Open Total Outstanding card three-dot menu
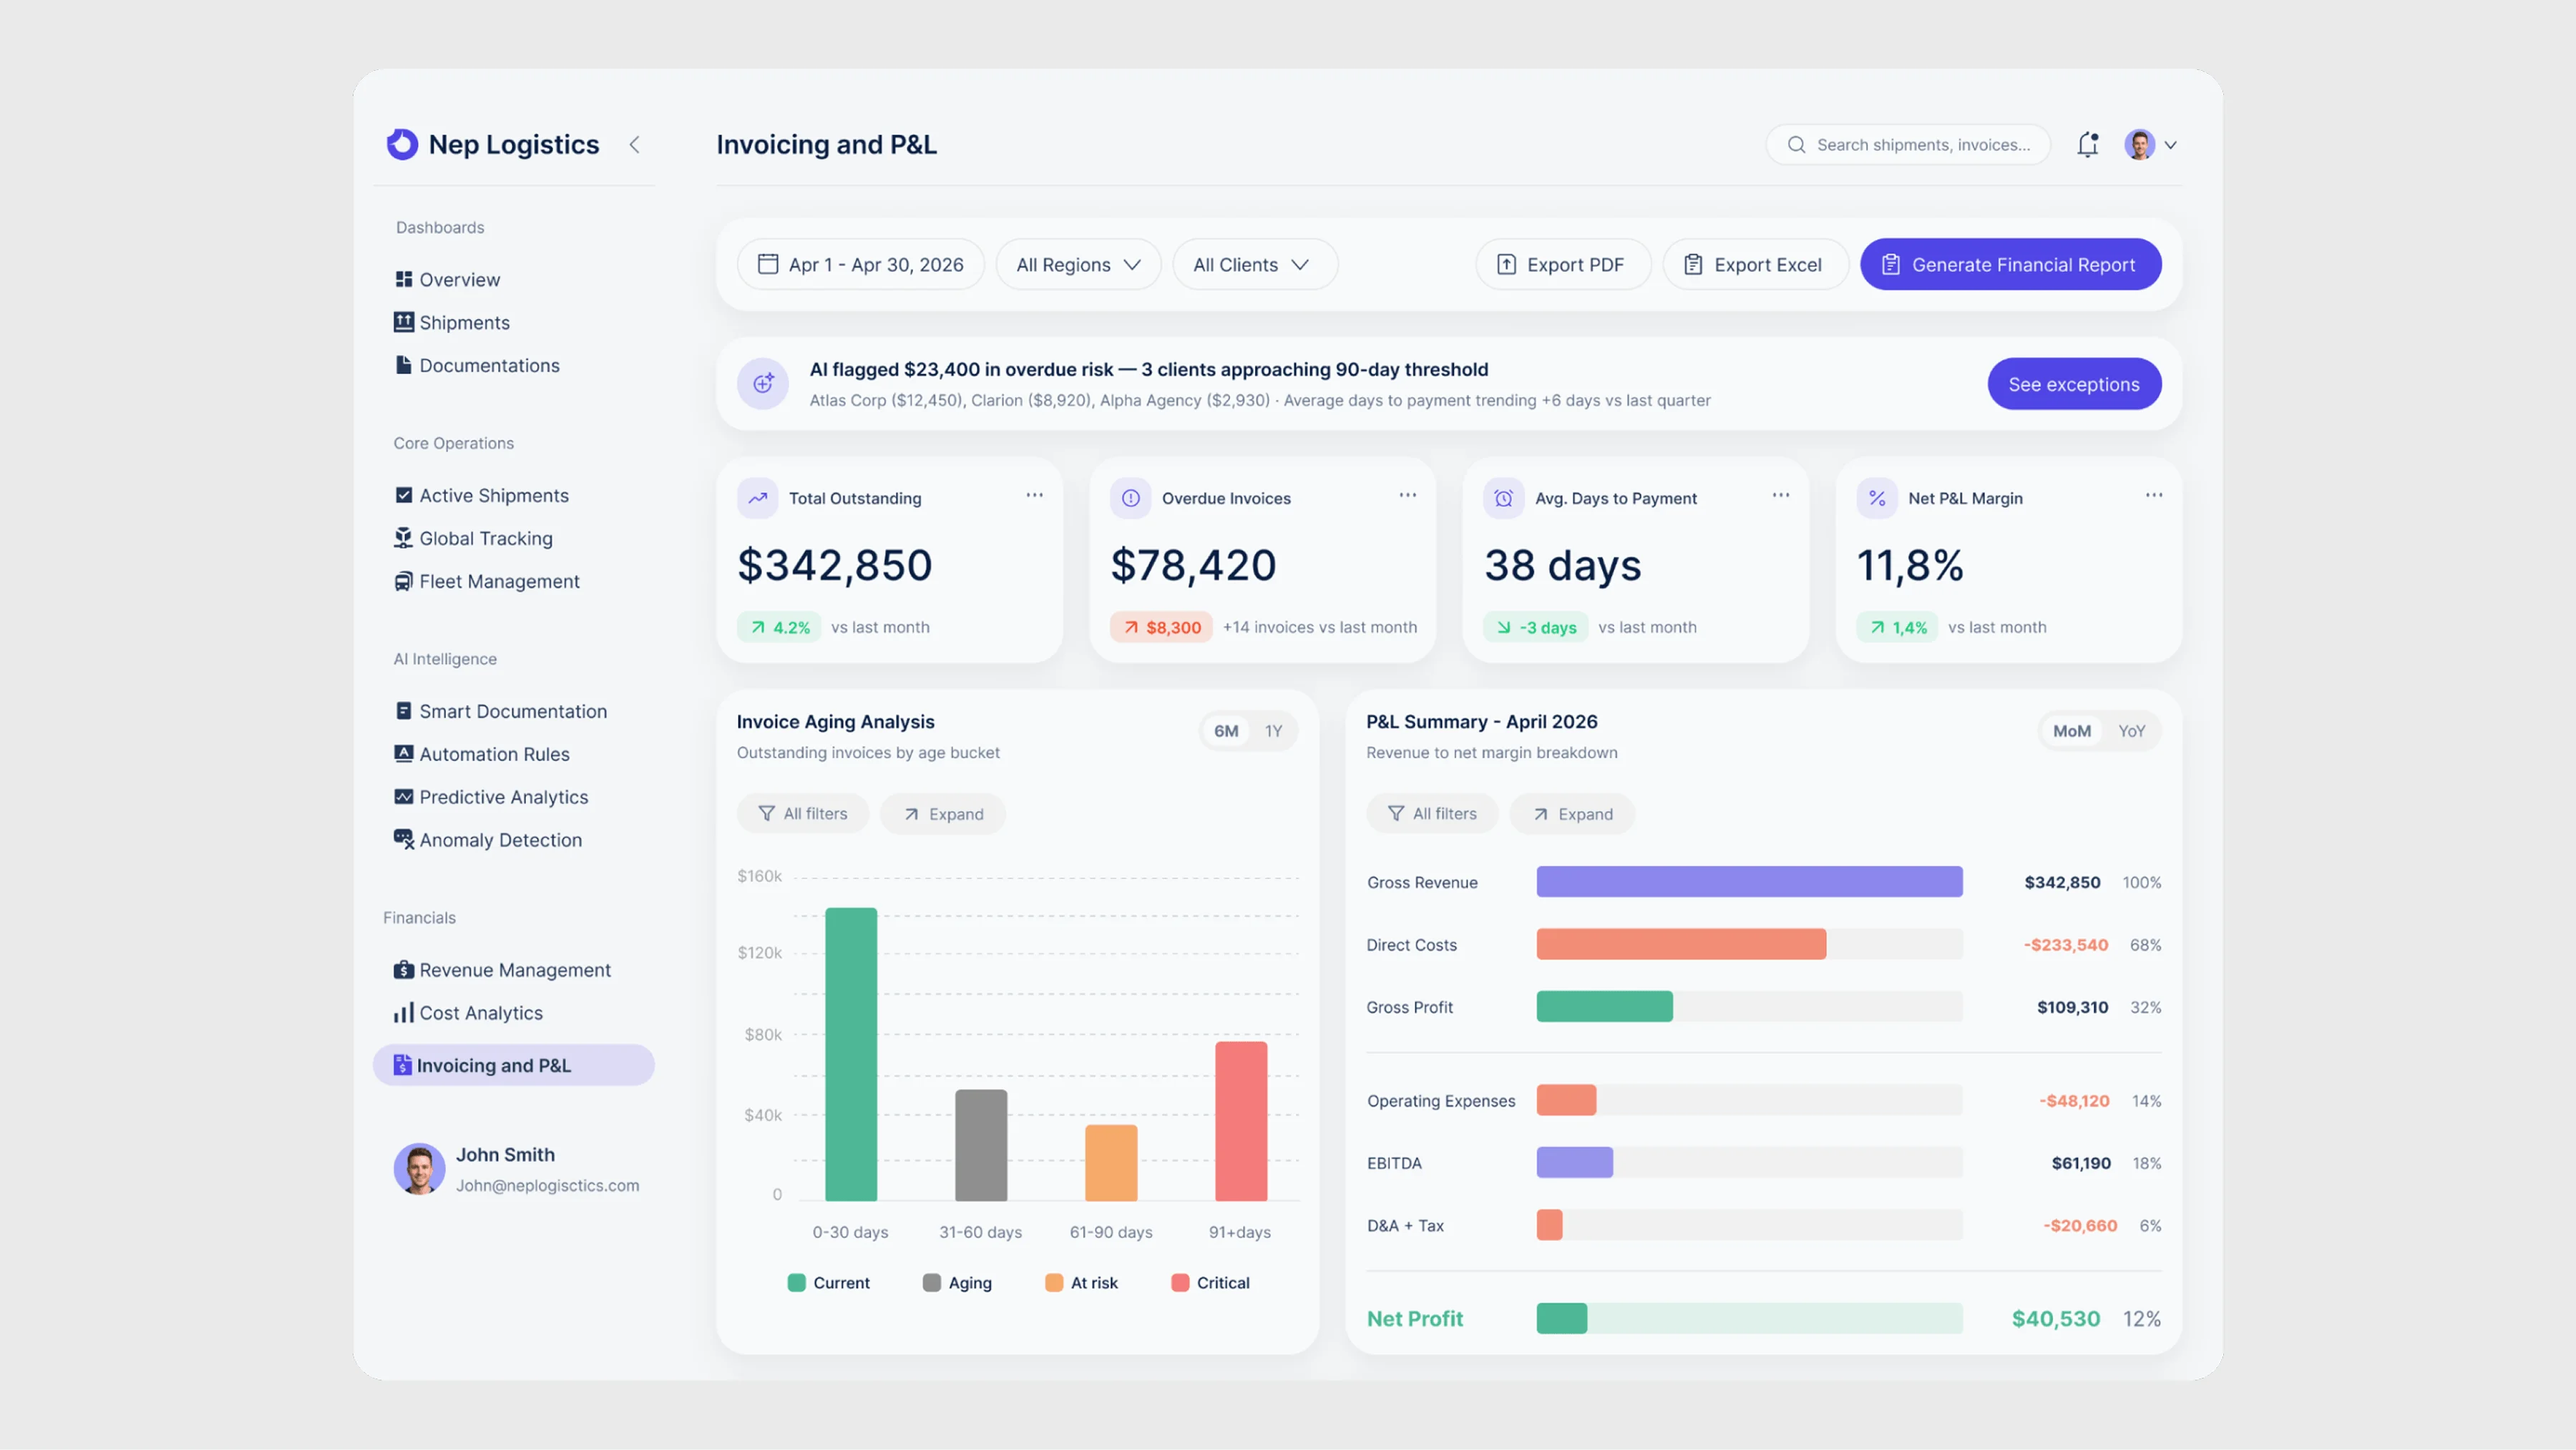The height and width of the screenshot is (1450, 2576). pos(1034,495)
